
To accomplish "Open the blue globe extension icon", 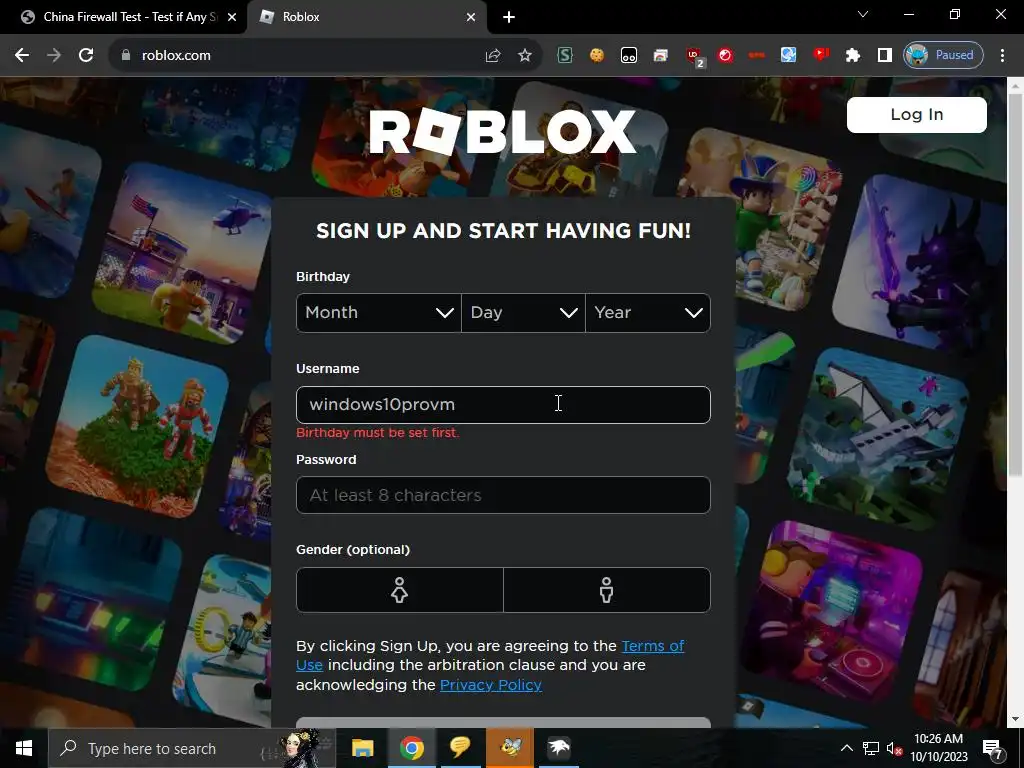I will 788,56.
